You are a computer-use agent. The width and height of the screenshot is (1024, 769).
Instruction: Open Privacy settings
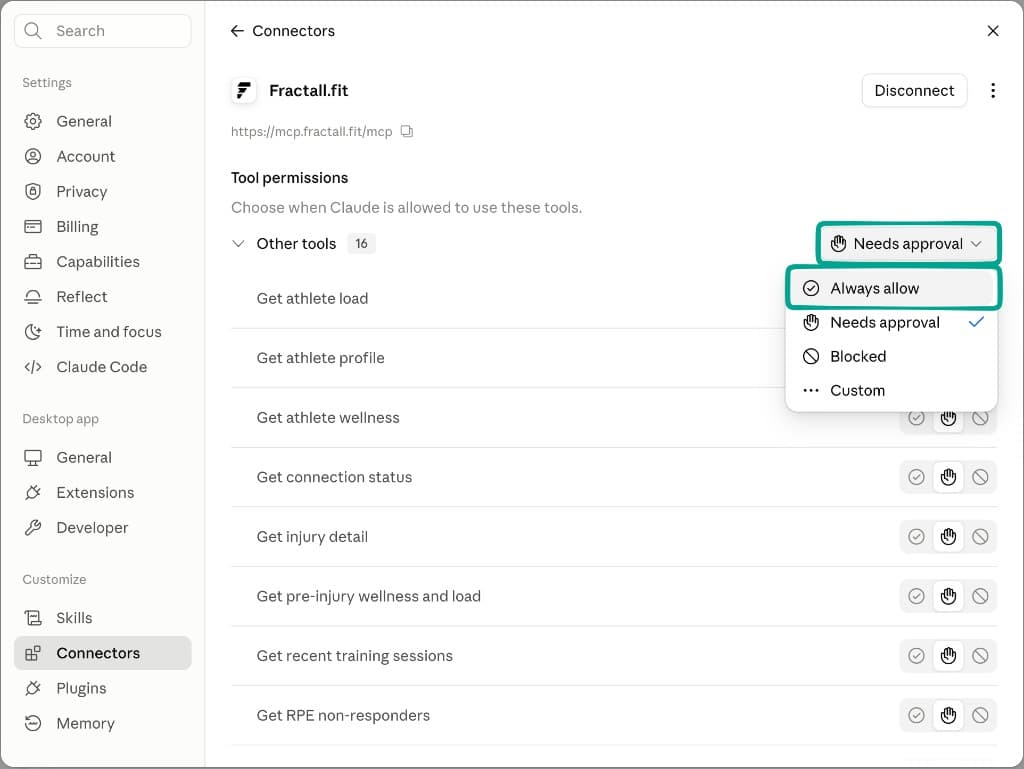coord(103,191)
